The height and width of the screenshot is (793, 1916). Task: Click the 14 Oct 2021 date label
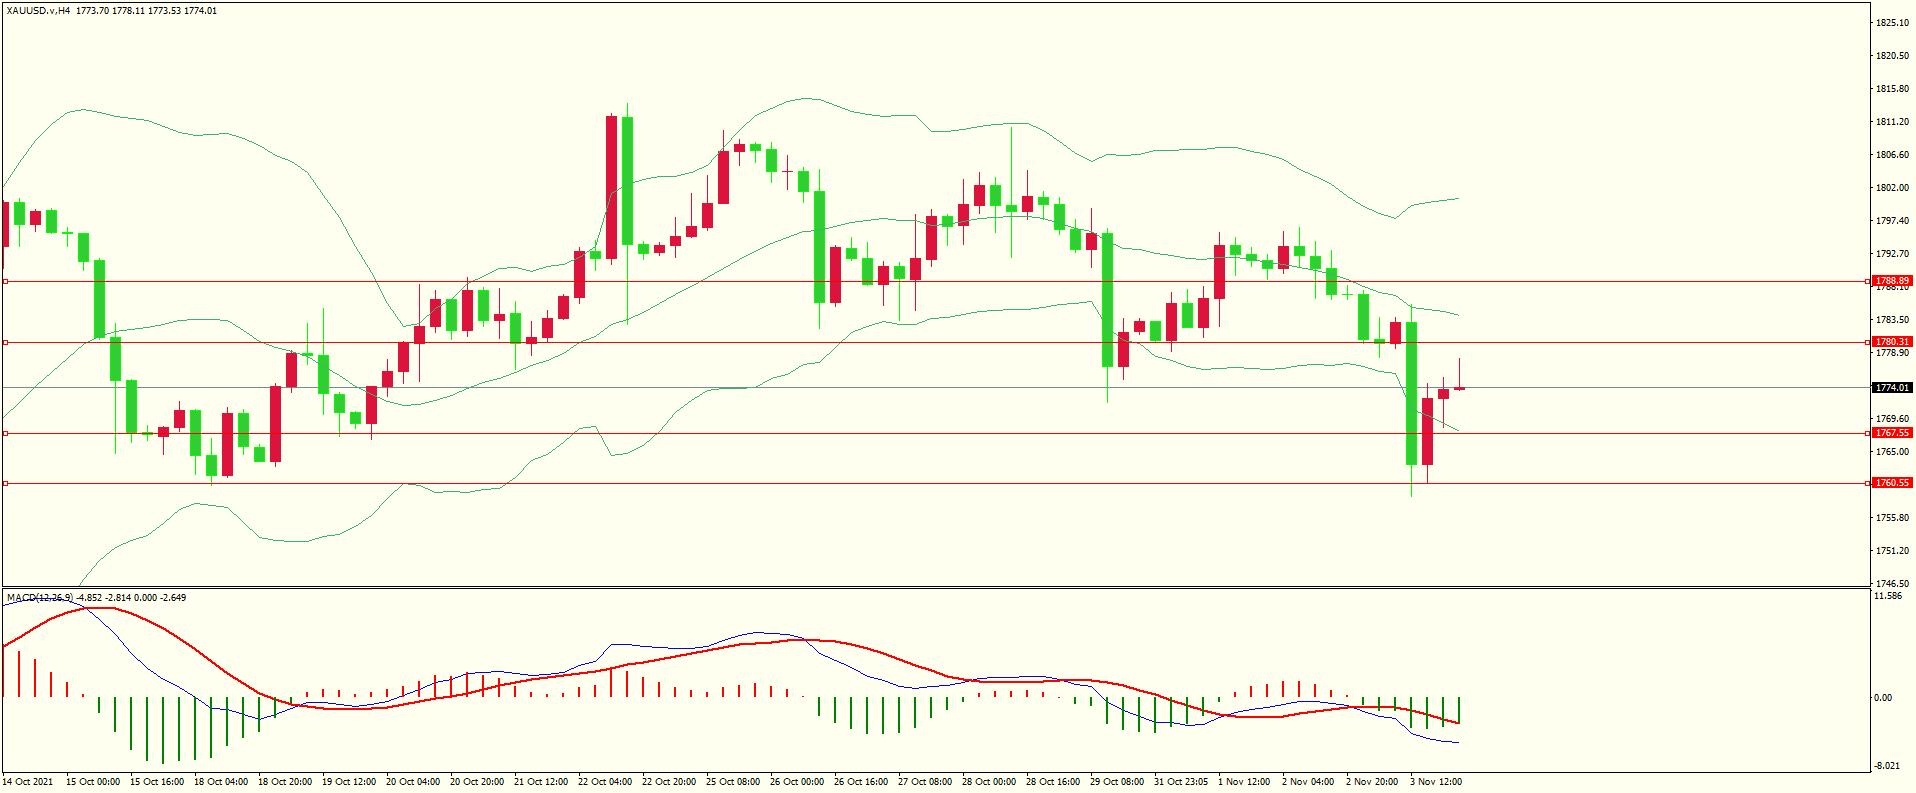(x=28, y=782)
